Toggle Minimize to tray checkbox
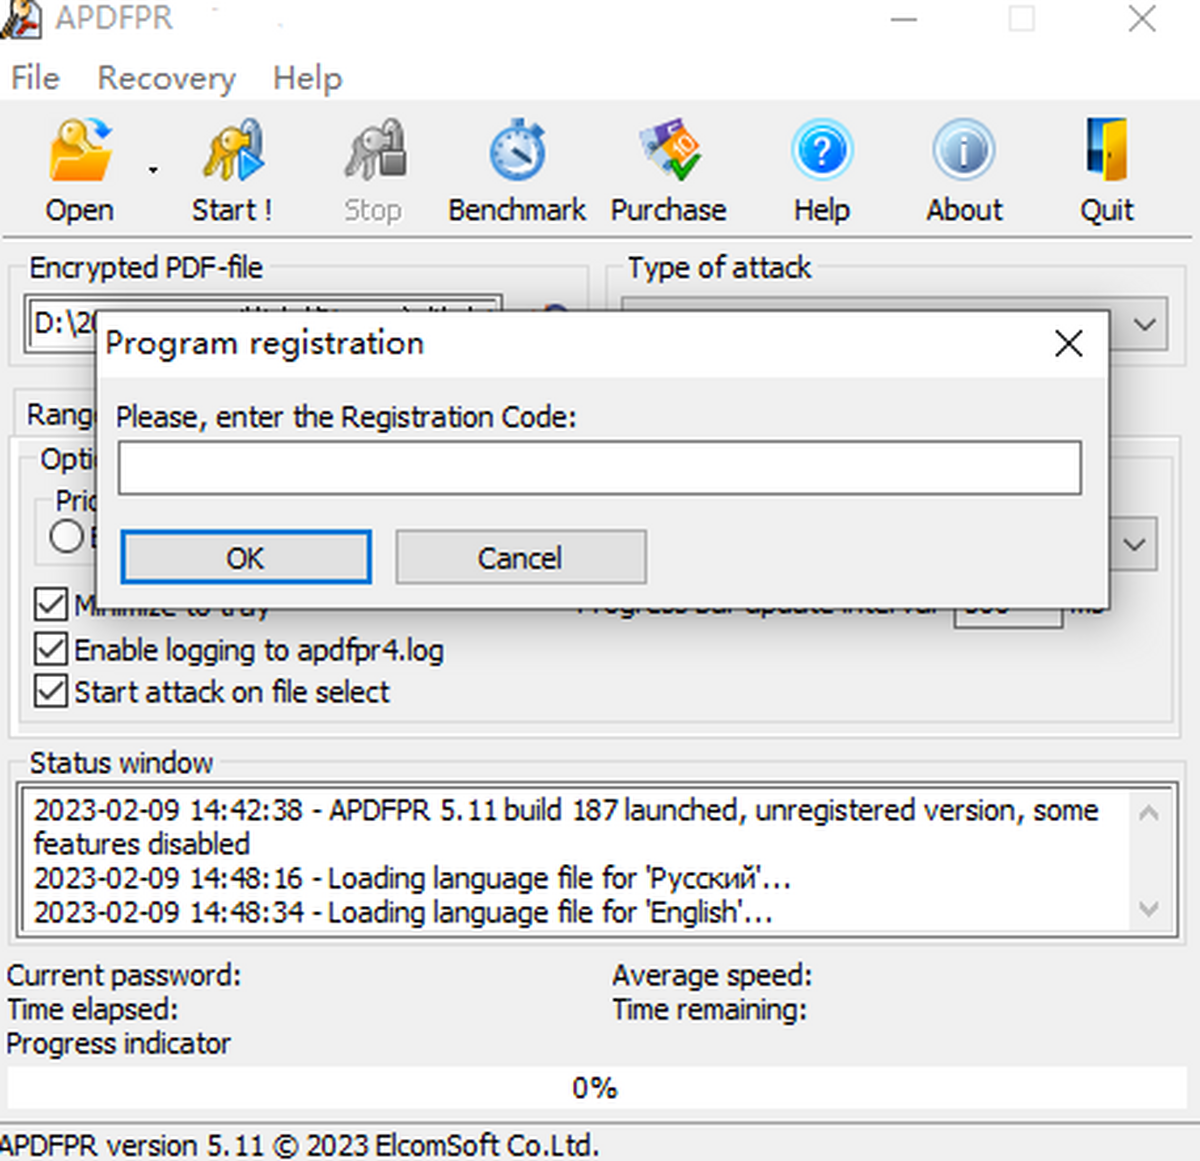The height and width of the screenshot is (1161, 1200). tap(51, 605)
